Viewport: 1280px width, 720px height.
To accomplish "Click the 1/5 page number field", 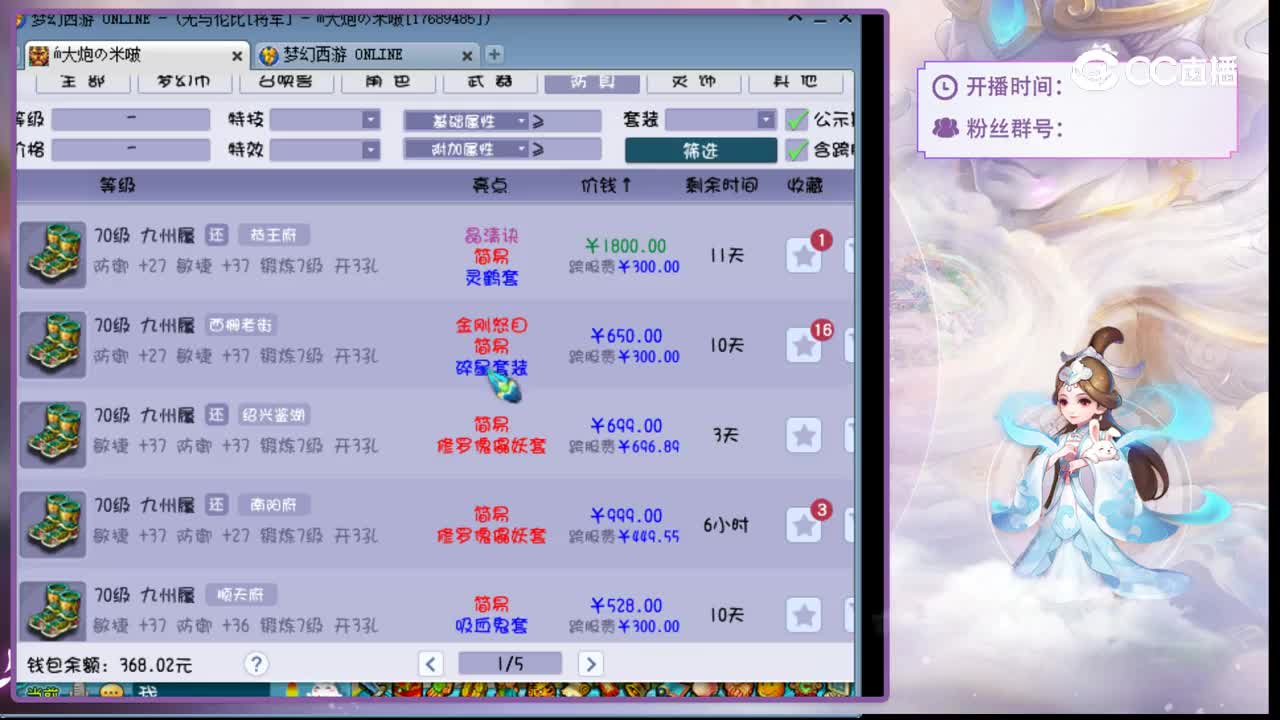I will pos(510,664).
